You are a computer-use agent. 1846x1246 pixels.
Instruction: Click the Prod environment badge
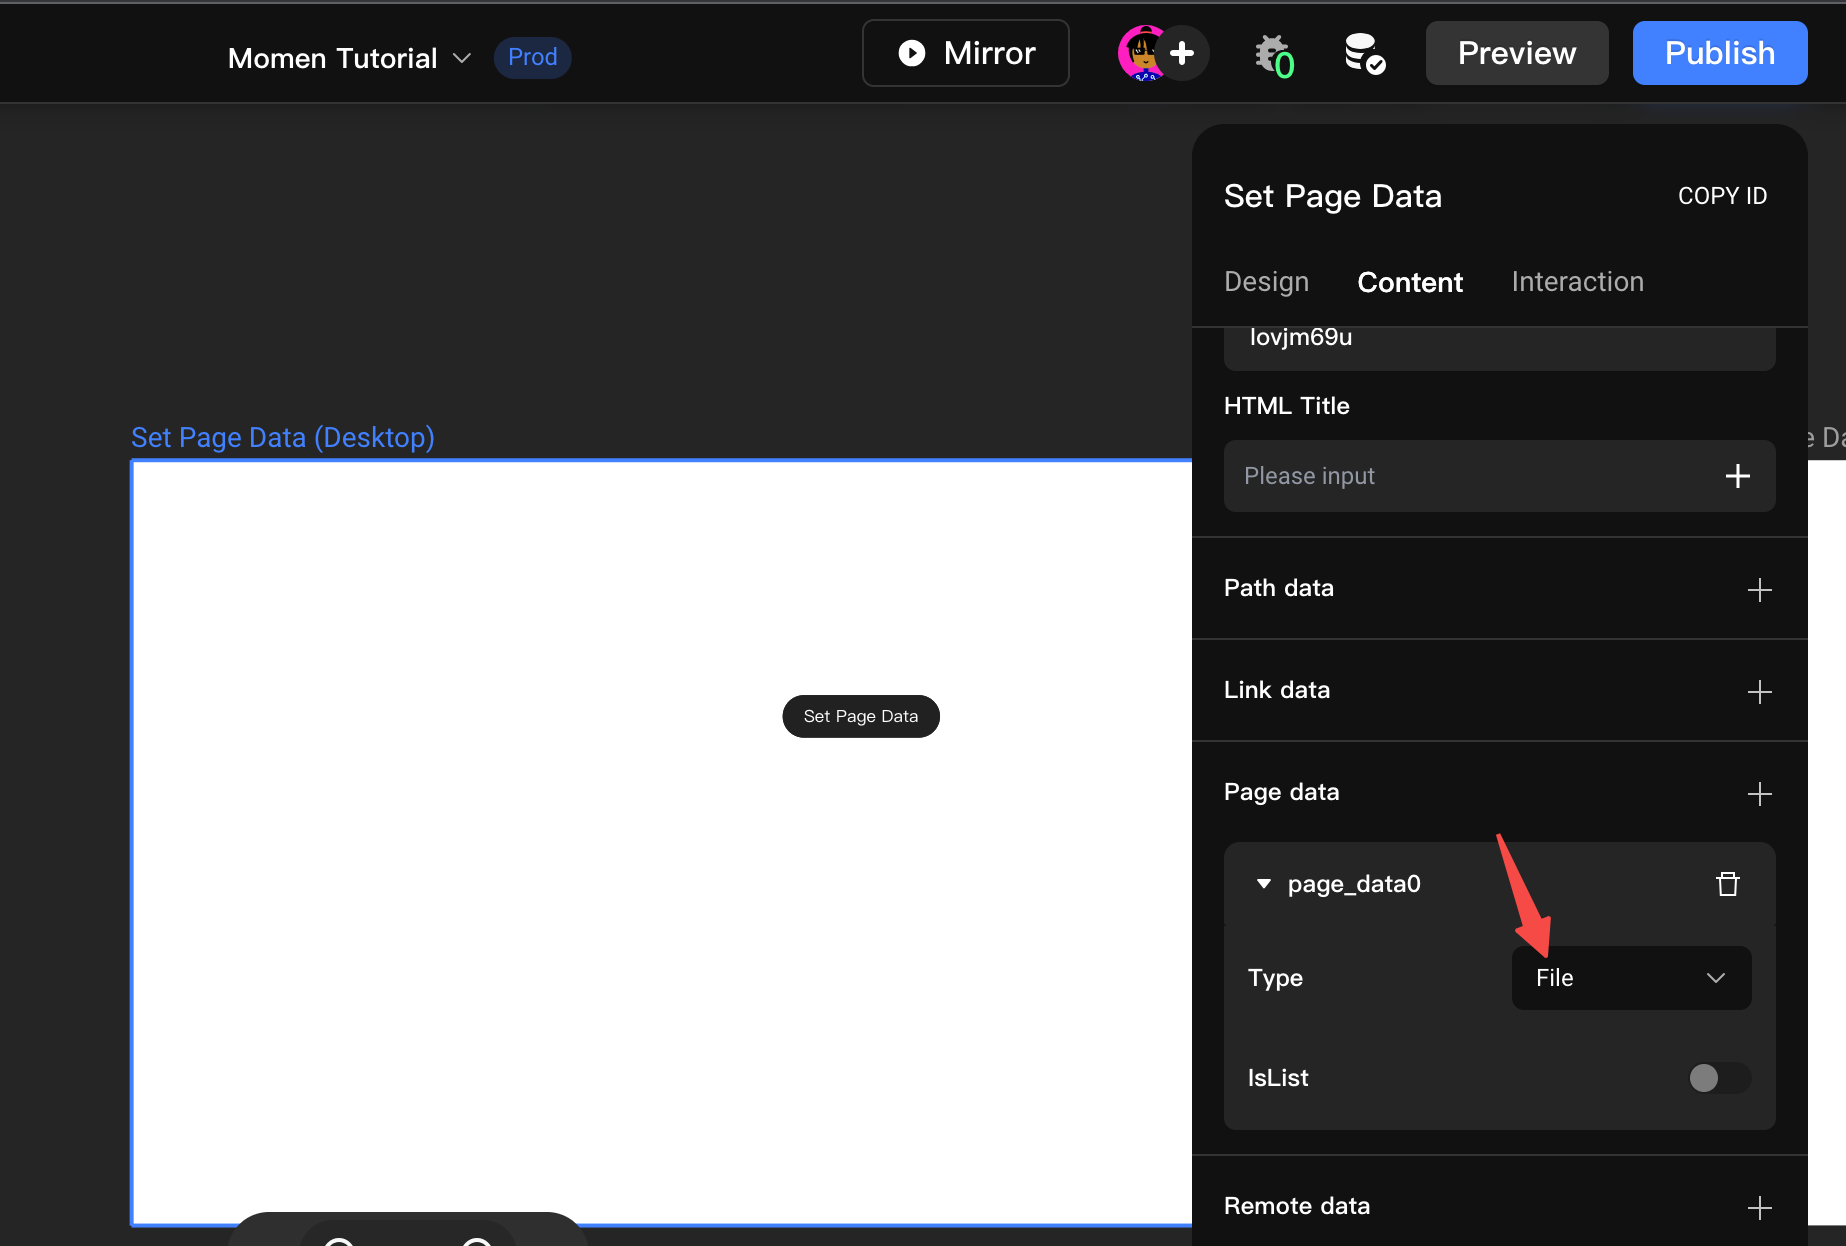(532, 57)
